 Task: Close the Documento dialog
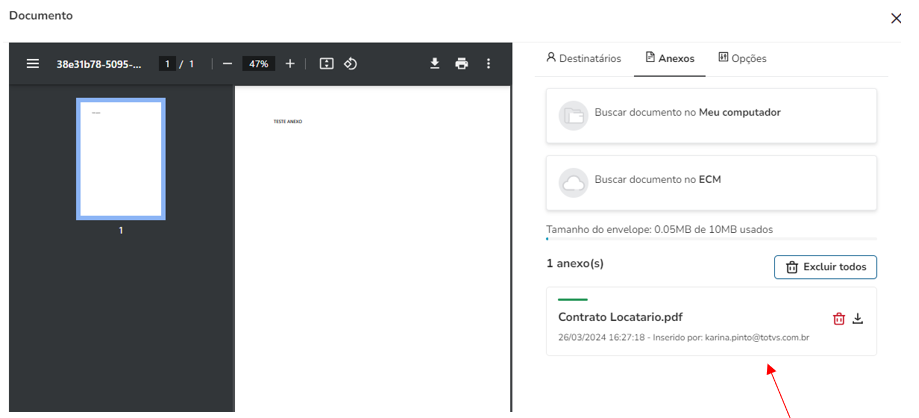(x=895, y=17)
